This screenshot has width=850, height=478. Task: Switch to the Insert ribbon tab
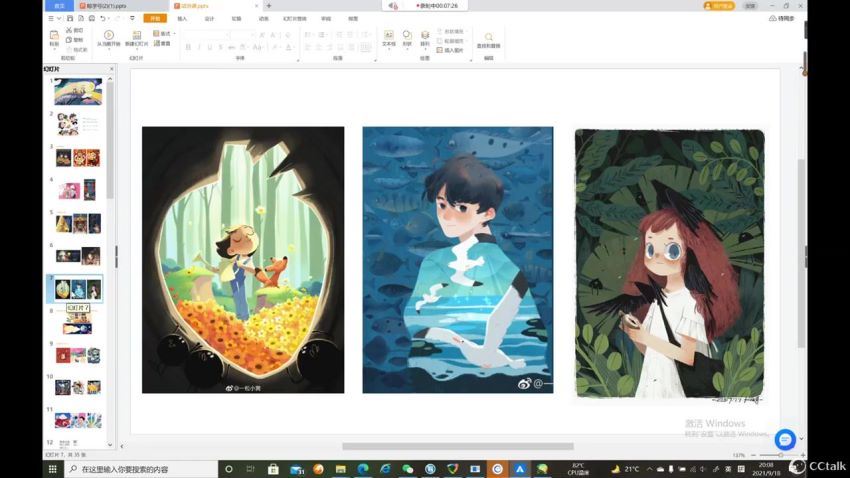point(182,18)
